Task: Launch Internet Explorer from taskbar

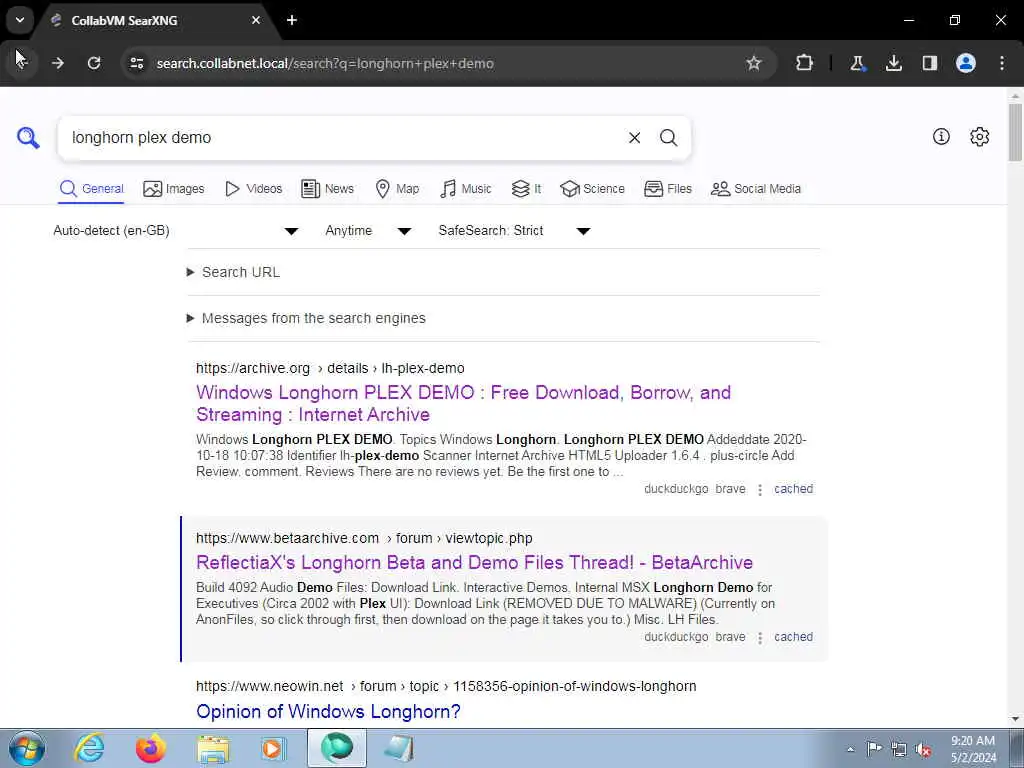Action: coord(89,748)
